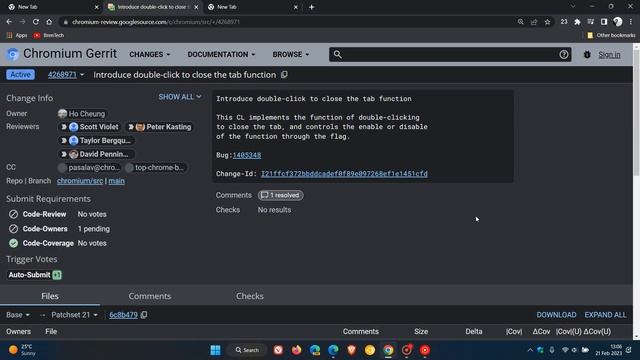This screenshot has width=640, height=360.
Task: Open commit 6c8b479 link
Action: tap(123, 315)
